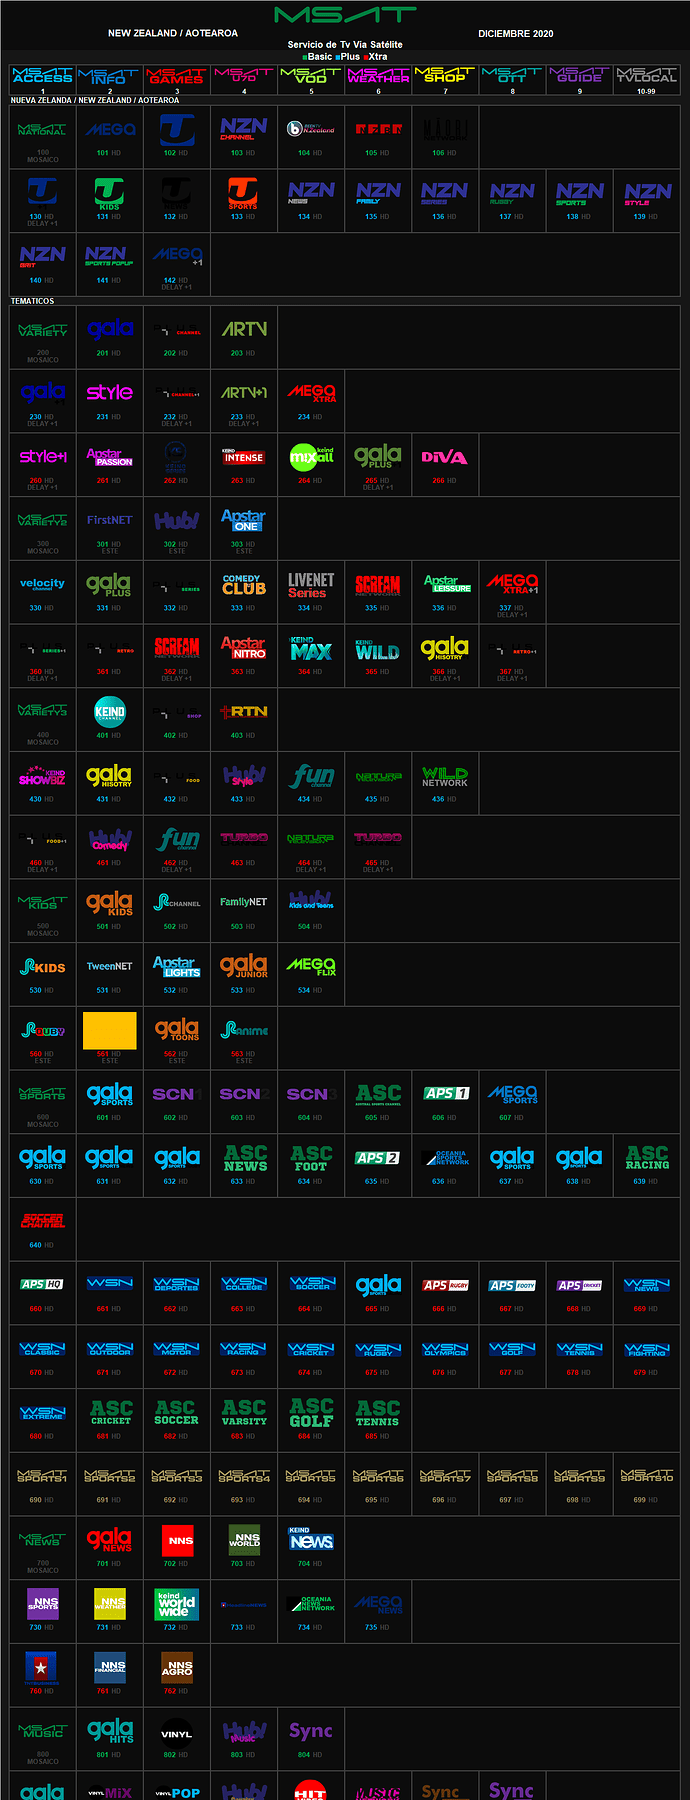The width and height of the screenshot is (690, 1800).
Task: Click Oceania Sports Network logo, channel 636
Action: [x=445, y=1158]
